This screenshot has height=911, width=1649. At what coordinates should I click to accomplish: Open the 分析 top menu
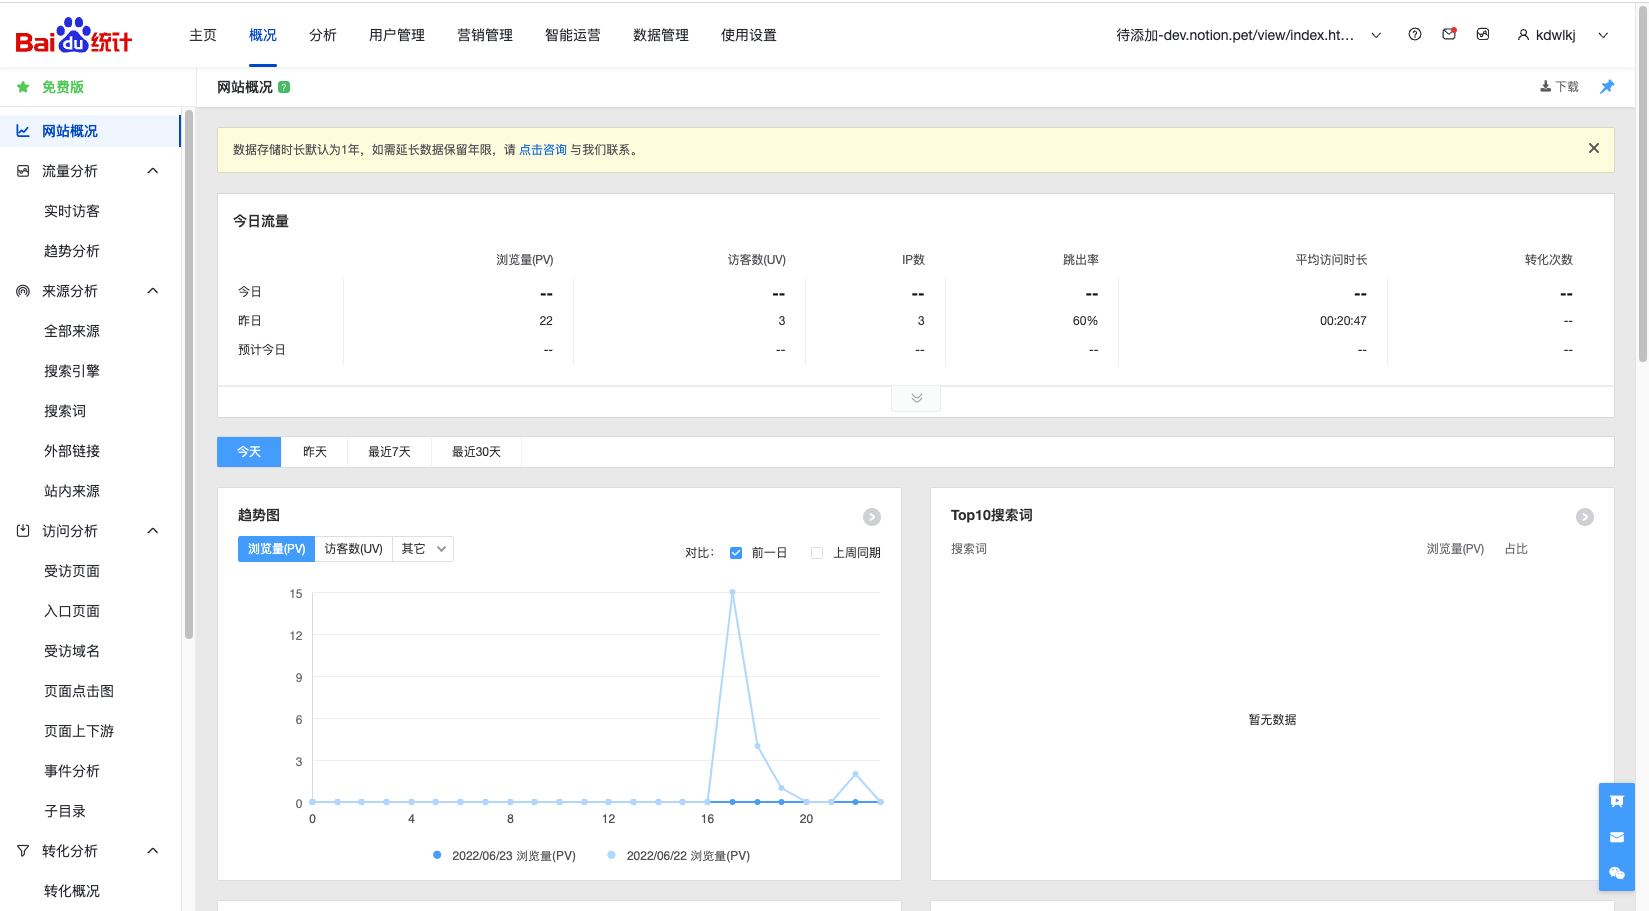click(x=323, y=35)
